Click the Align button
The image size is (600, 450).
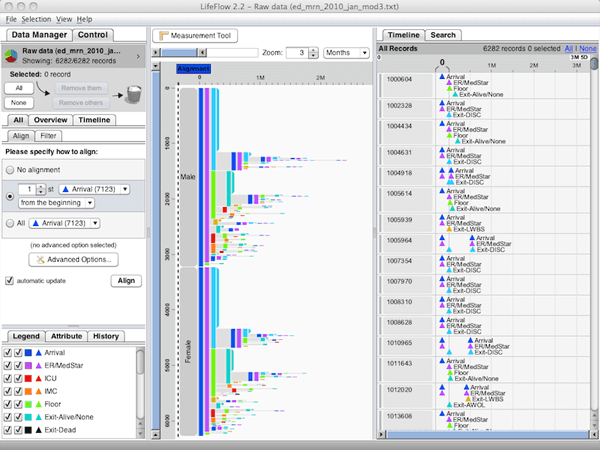pyautogui.click(x=126, y=280)
